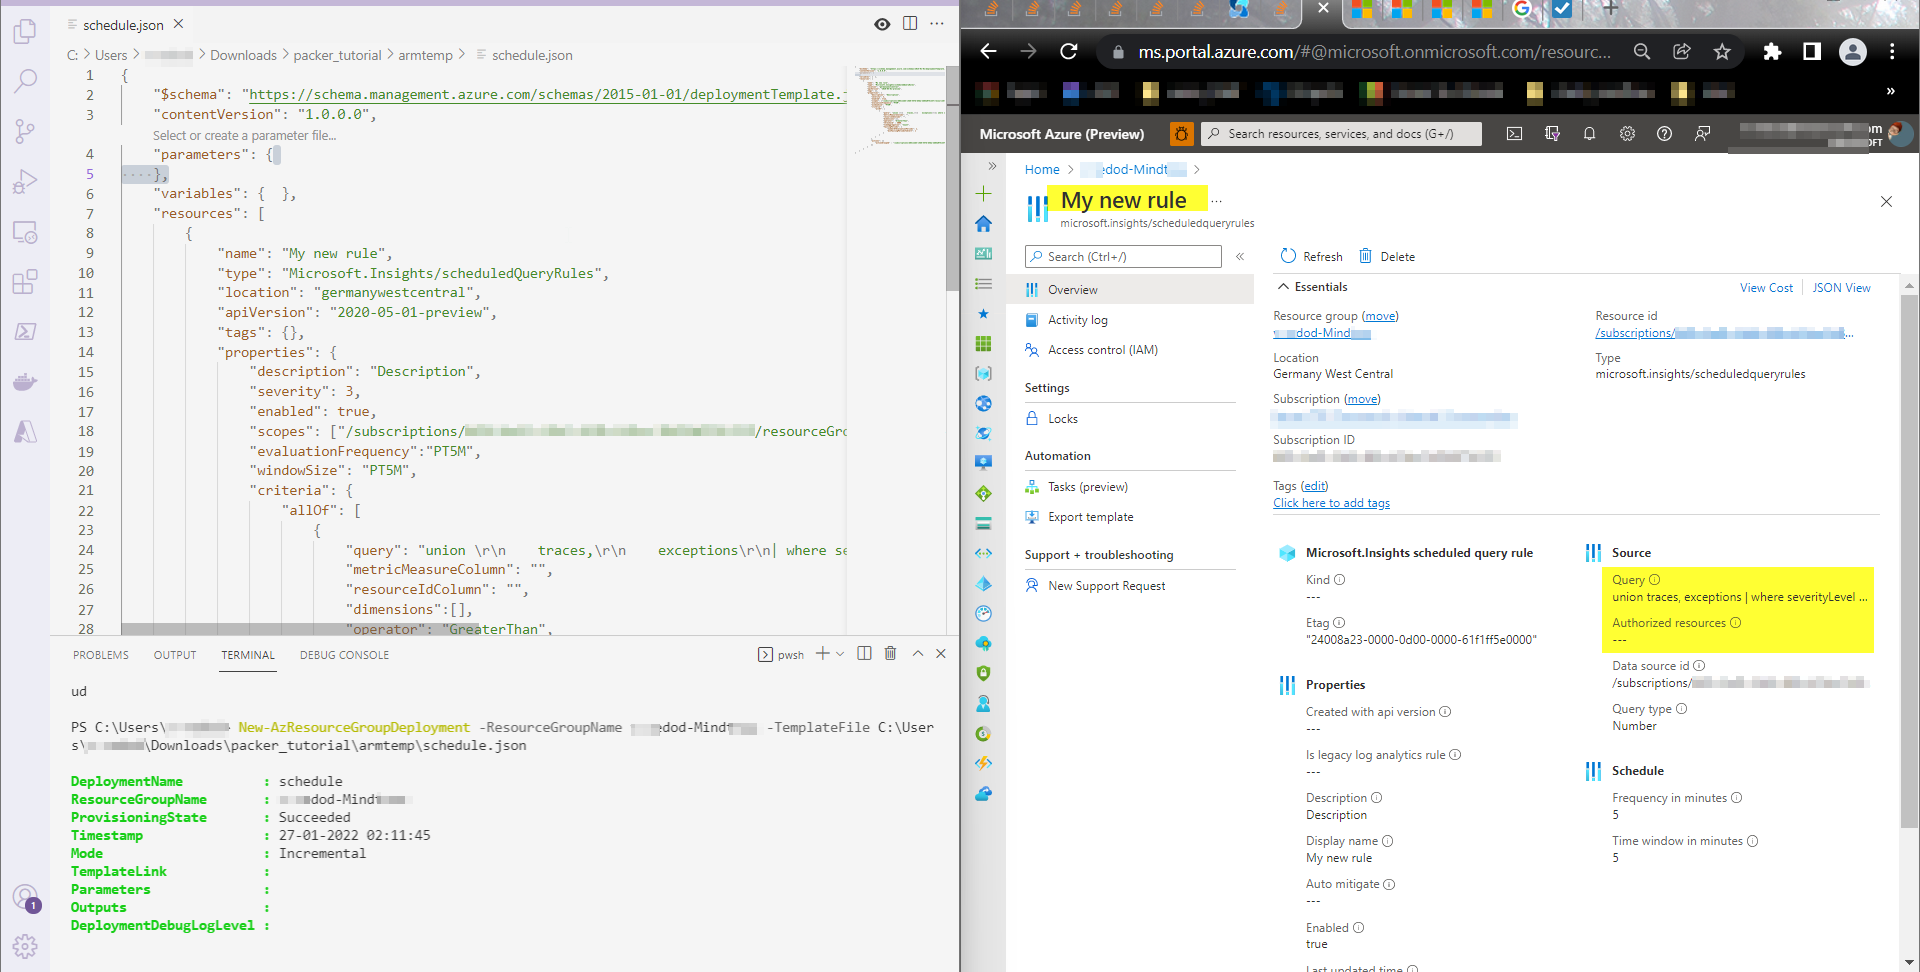Click the orange bug icon in Azure header
The height and width of the screenshot is (972, 1920).
point(1181,134)
